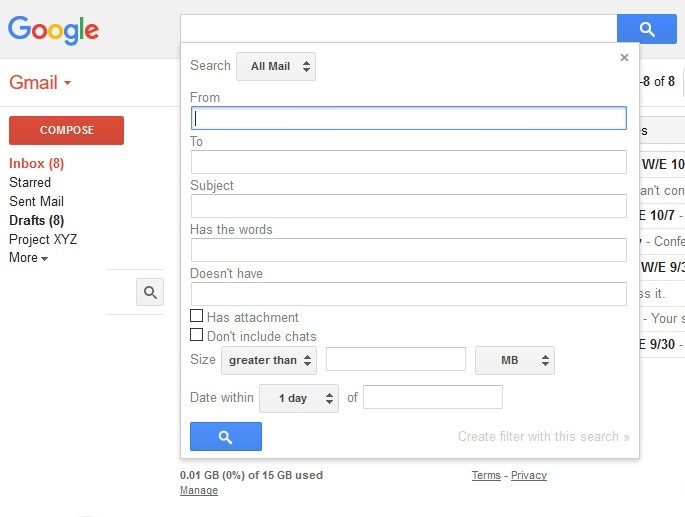
Task: Open Inbox (8) folder
Action: (x=37, y=163)
